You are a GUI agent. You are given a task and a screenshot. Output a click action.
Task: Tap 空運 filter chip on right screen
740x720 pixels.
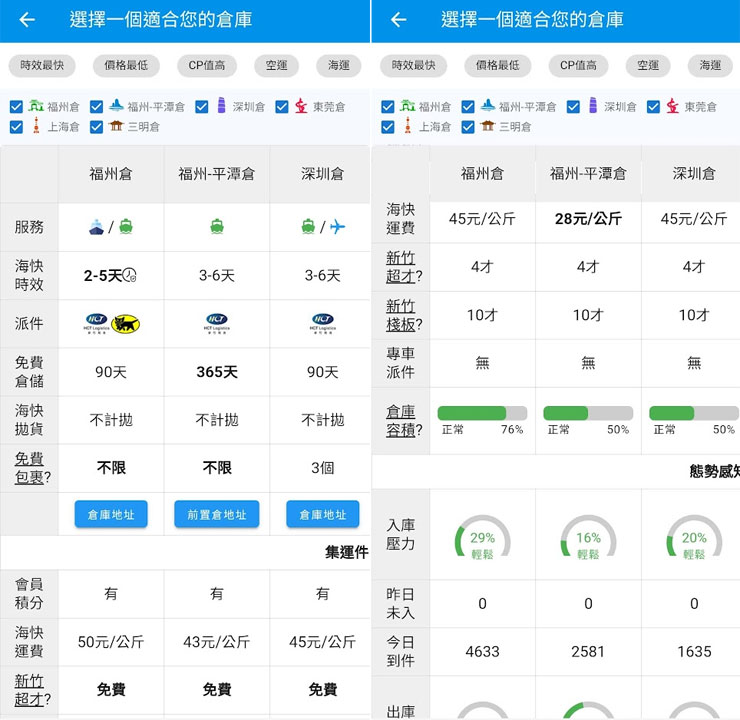[648, 65]
